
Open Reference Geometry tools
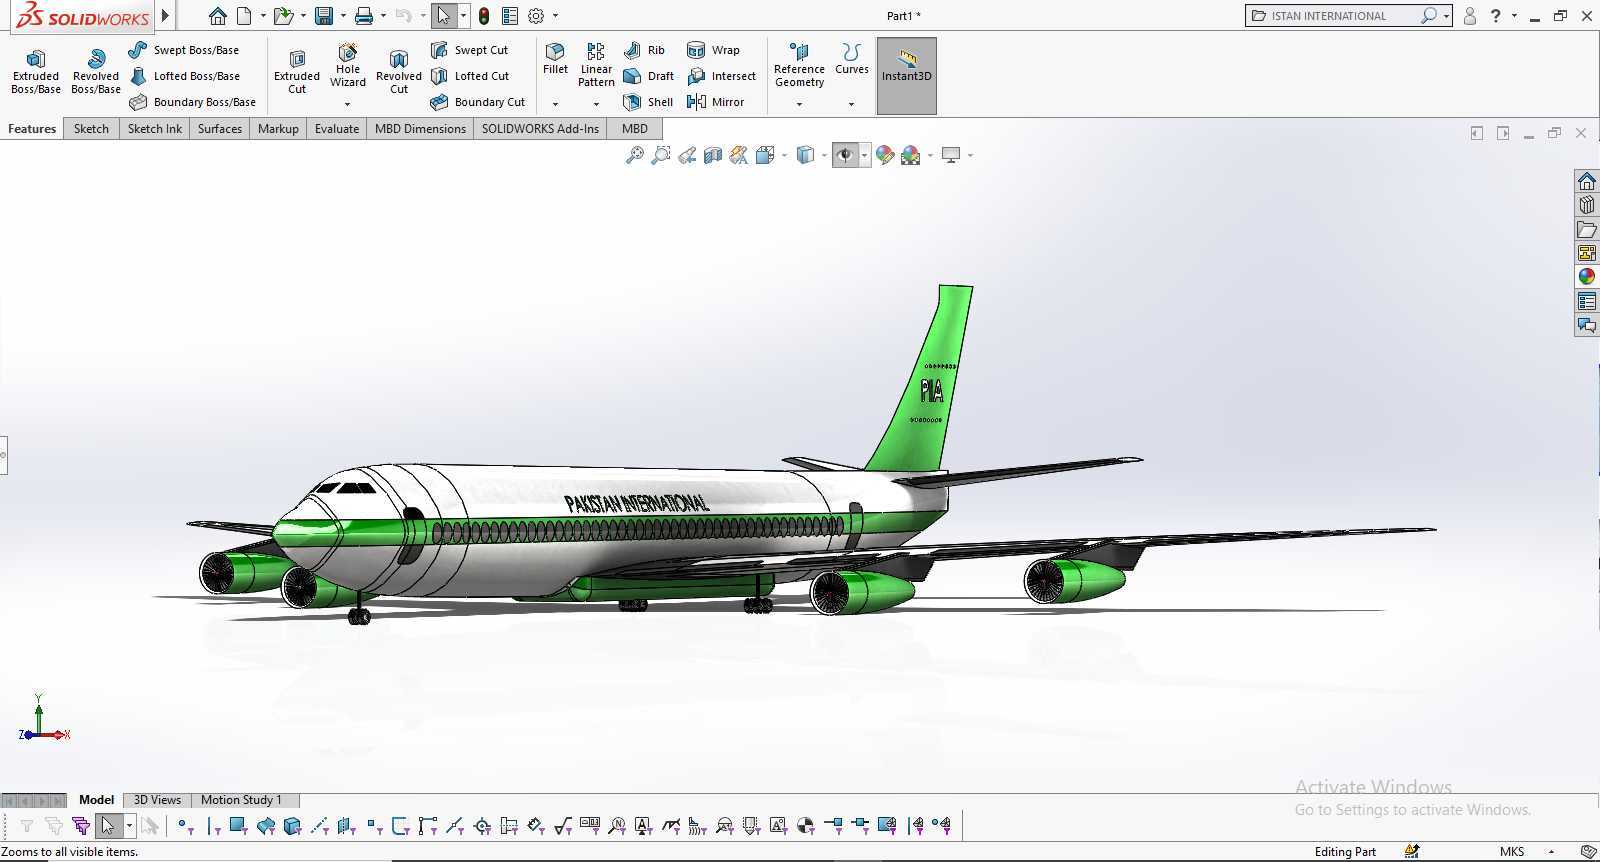click(799, 65)
